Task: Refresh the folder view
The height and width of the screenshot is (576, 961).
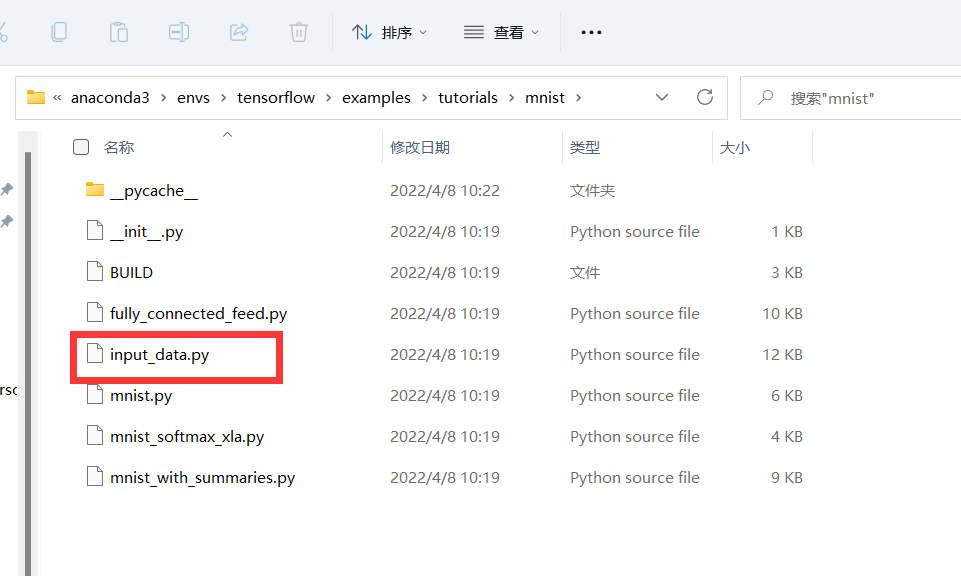Action: (x=704, y=97)
